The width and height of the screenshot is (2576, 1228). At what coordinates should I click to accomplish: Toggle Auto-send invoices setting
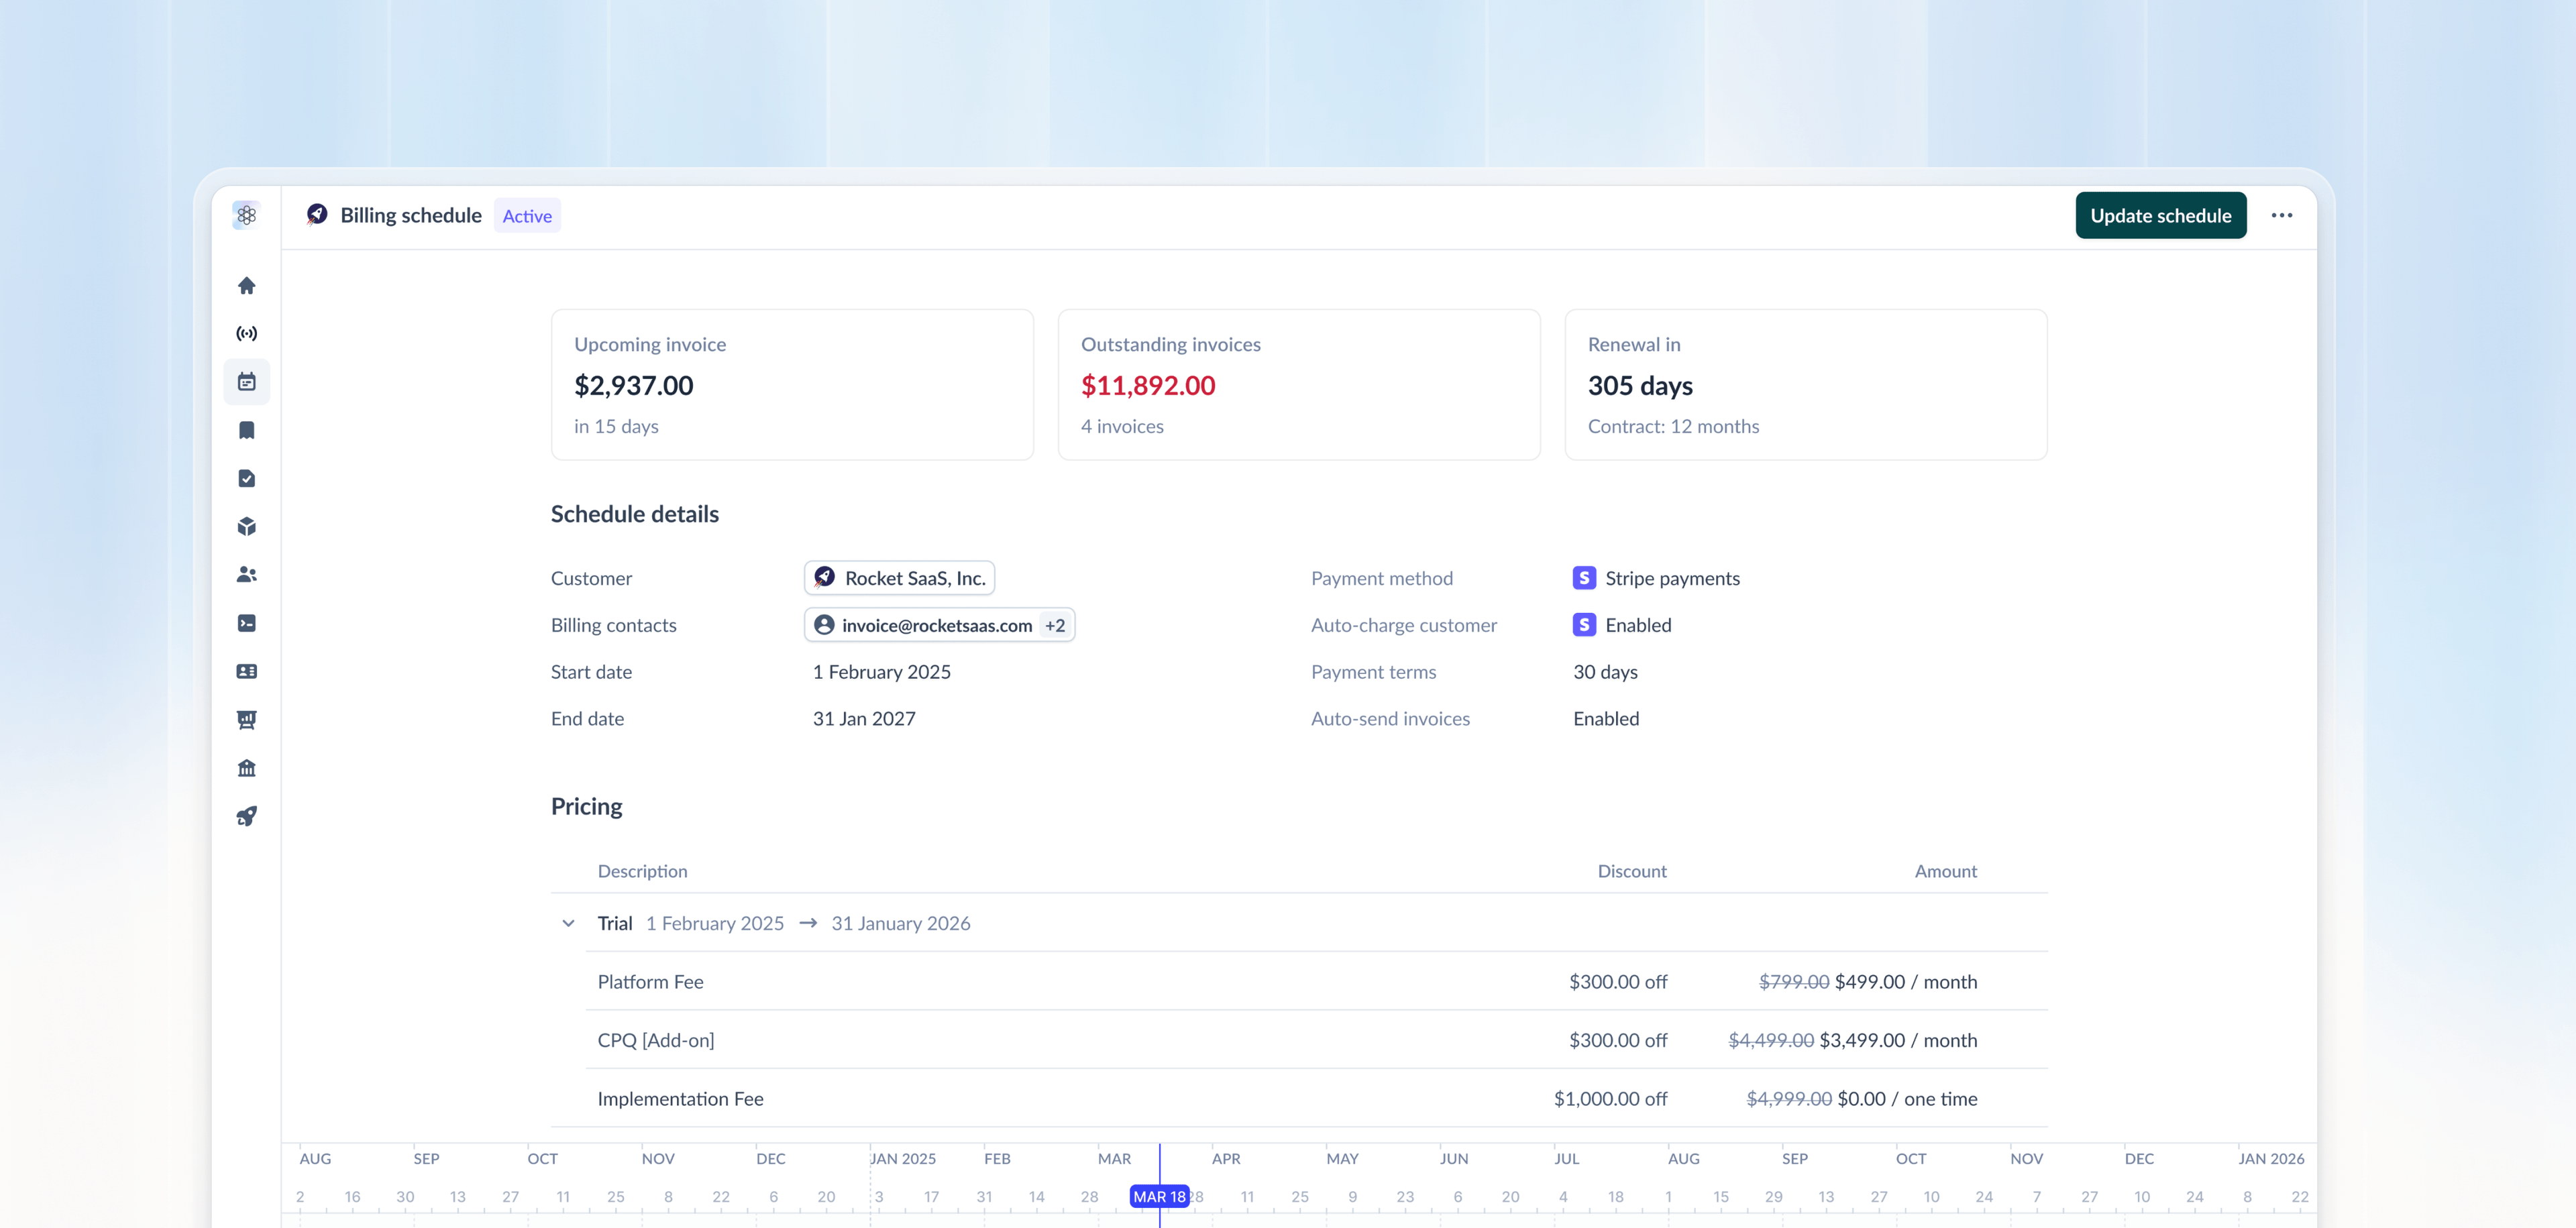tap(1605, 718)
